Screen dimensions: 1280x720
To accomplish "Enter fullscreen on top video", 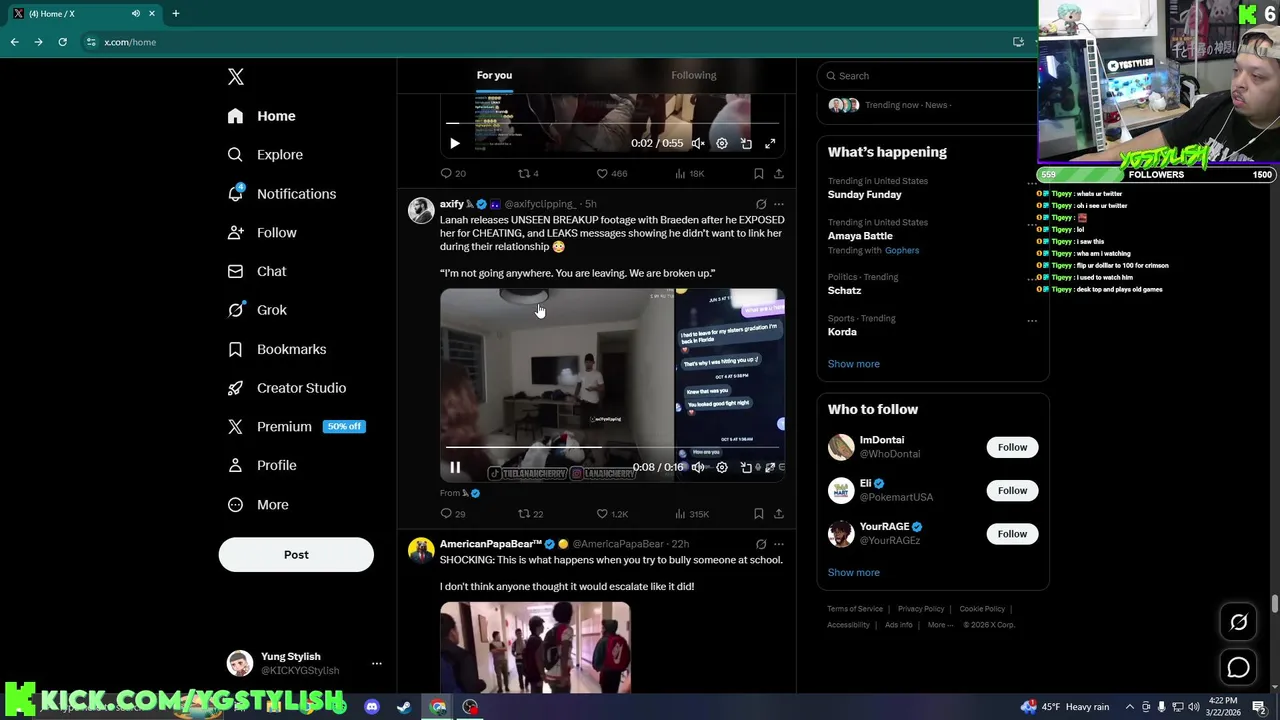I will 770,143.
